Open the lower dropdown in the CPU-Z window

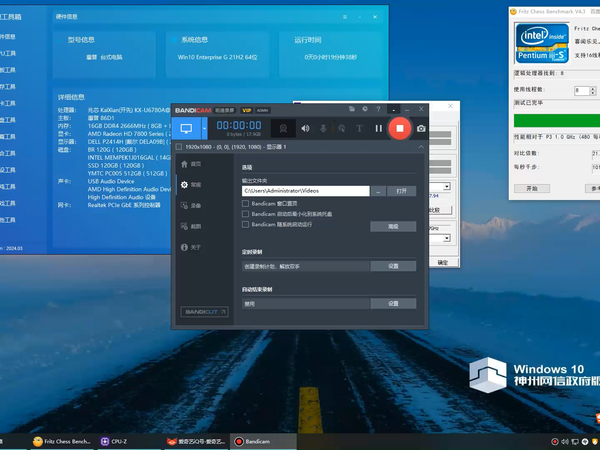pyautogui.click(x=446, y=238)
